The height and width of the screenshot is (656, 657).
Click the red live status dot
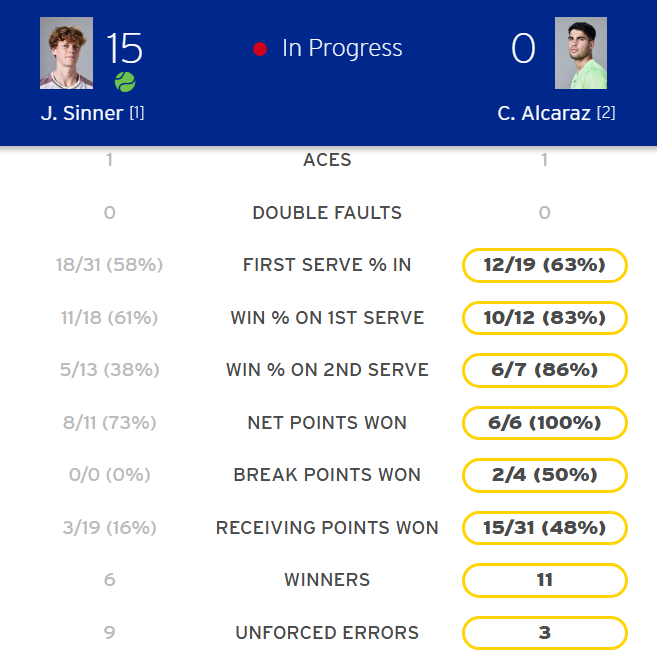click(x=261, y=49)
